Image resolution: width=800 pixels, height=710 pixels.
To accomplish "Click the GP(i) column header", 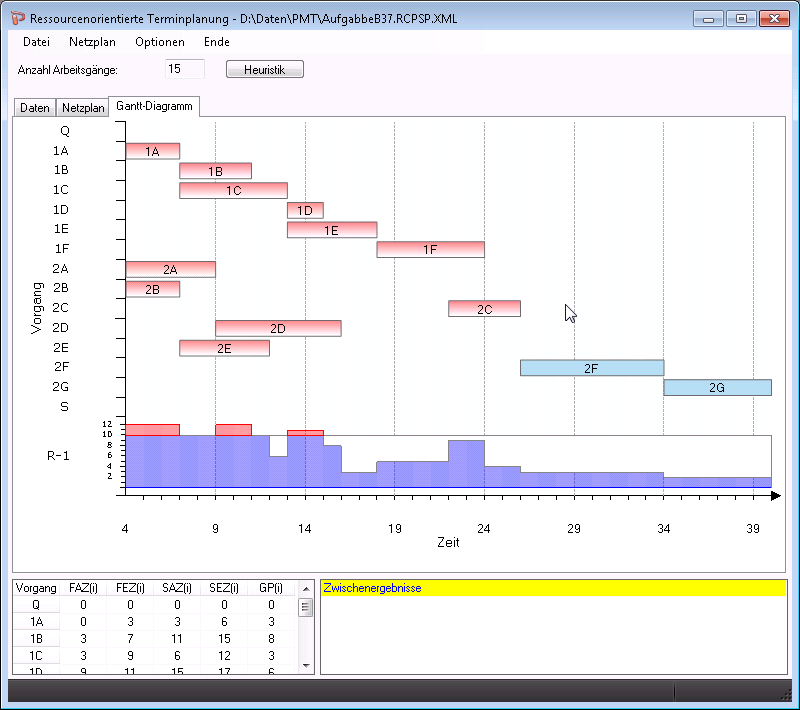I will (272, 588).
